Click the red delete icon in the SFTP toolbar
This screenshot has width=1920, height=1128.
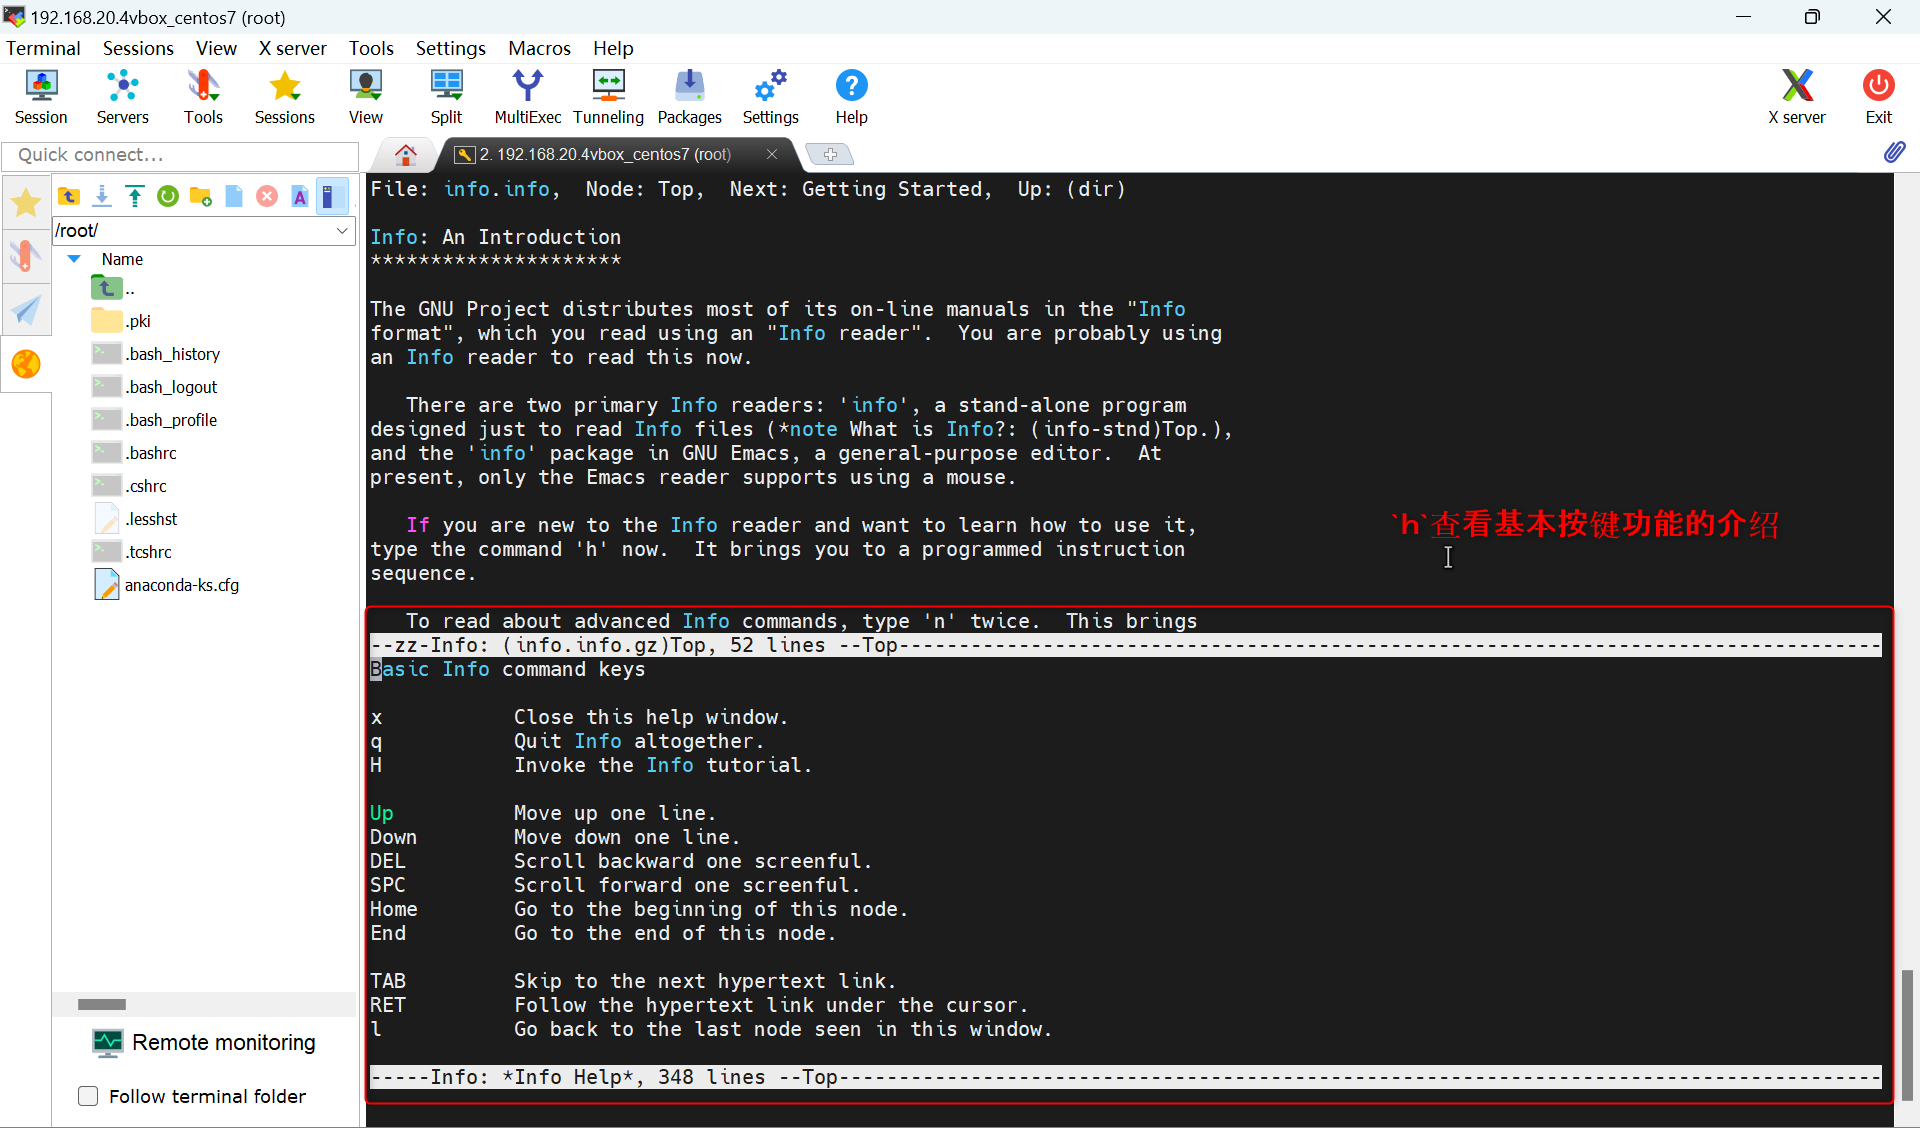coord(267,197)
